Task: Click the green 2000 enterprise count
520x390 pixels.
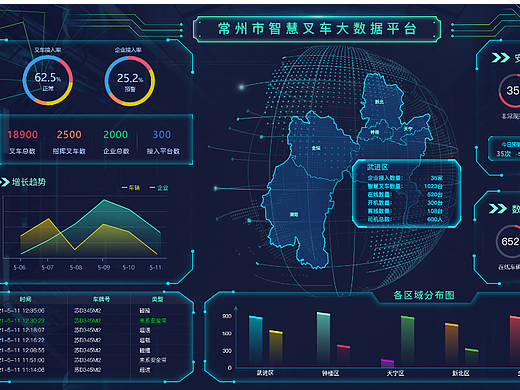Action: [x=115, y=135]
